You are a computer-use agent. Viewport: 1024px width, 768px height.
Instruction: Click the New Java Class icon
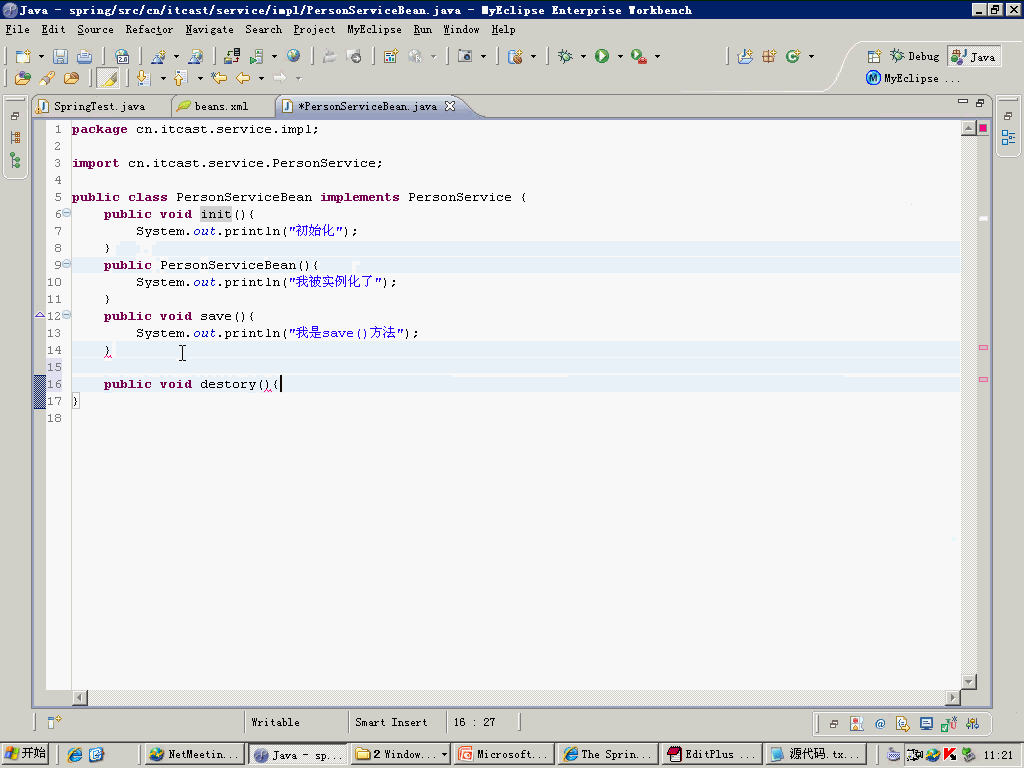pyautogui.click(x=793, y=57)
